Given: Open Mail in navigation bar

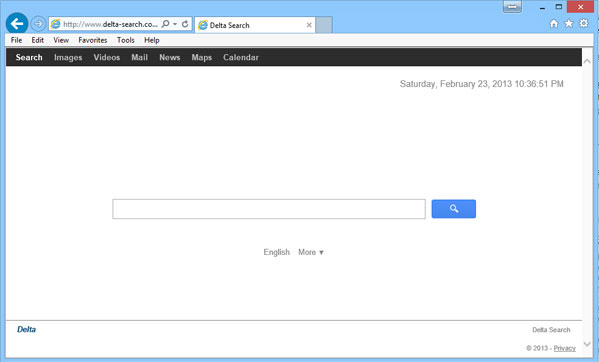Looking at the screenshot, I should tap(139, 57).
